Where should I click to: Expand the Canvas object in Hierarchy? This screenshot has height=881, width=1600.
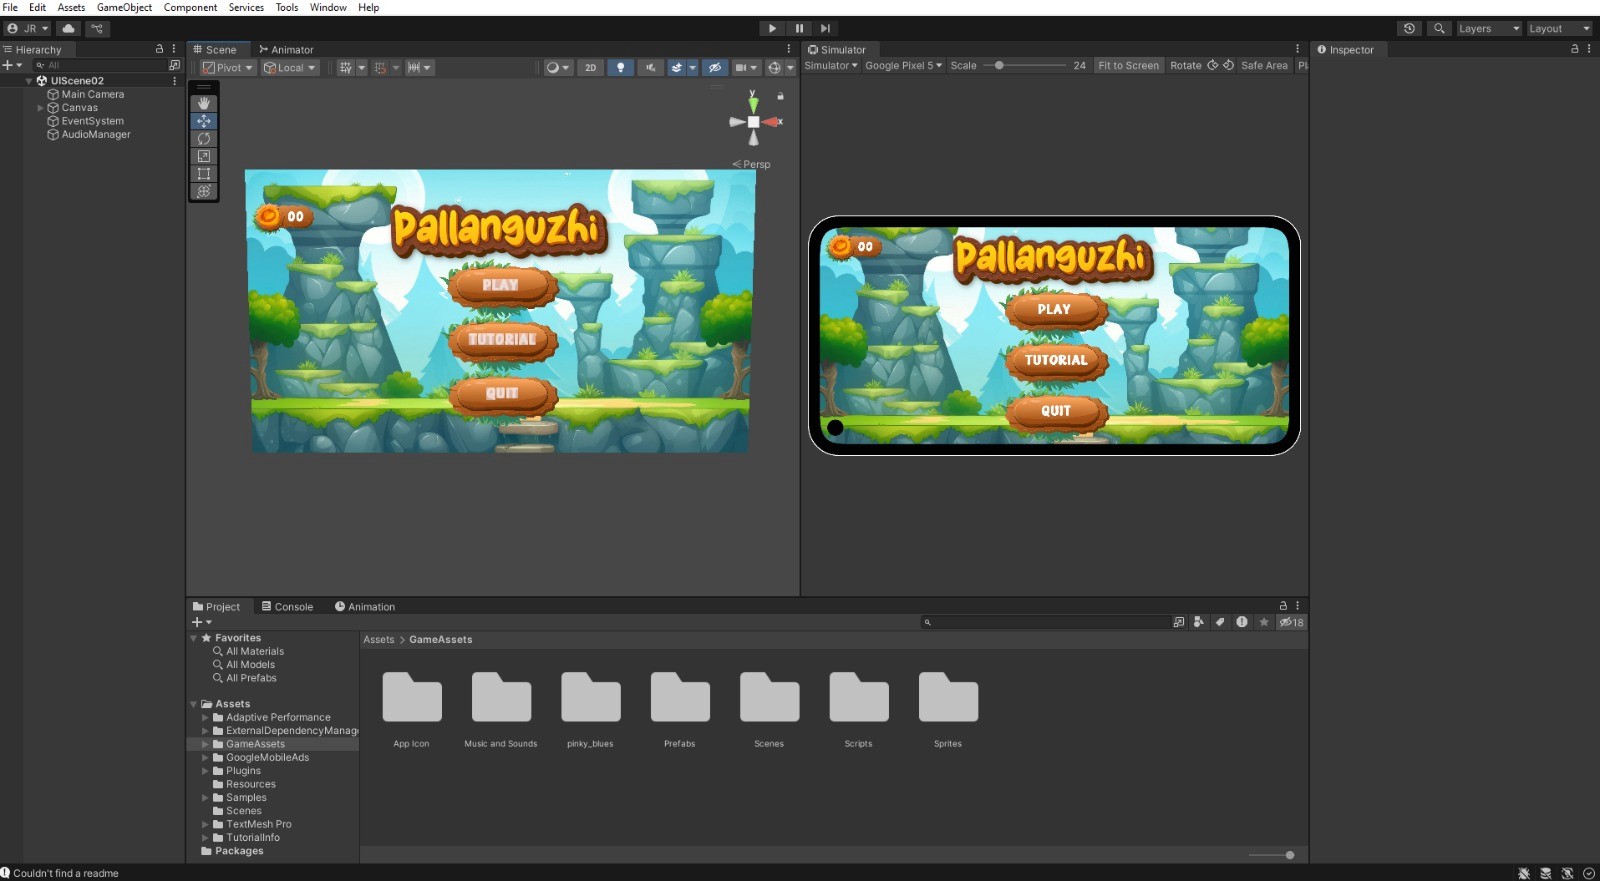(x=41, y=107)
